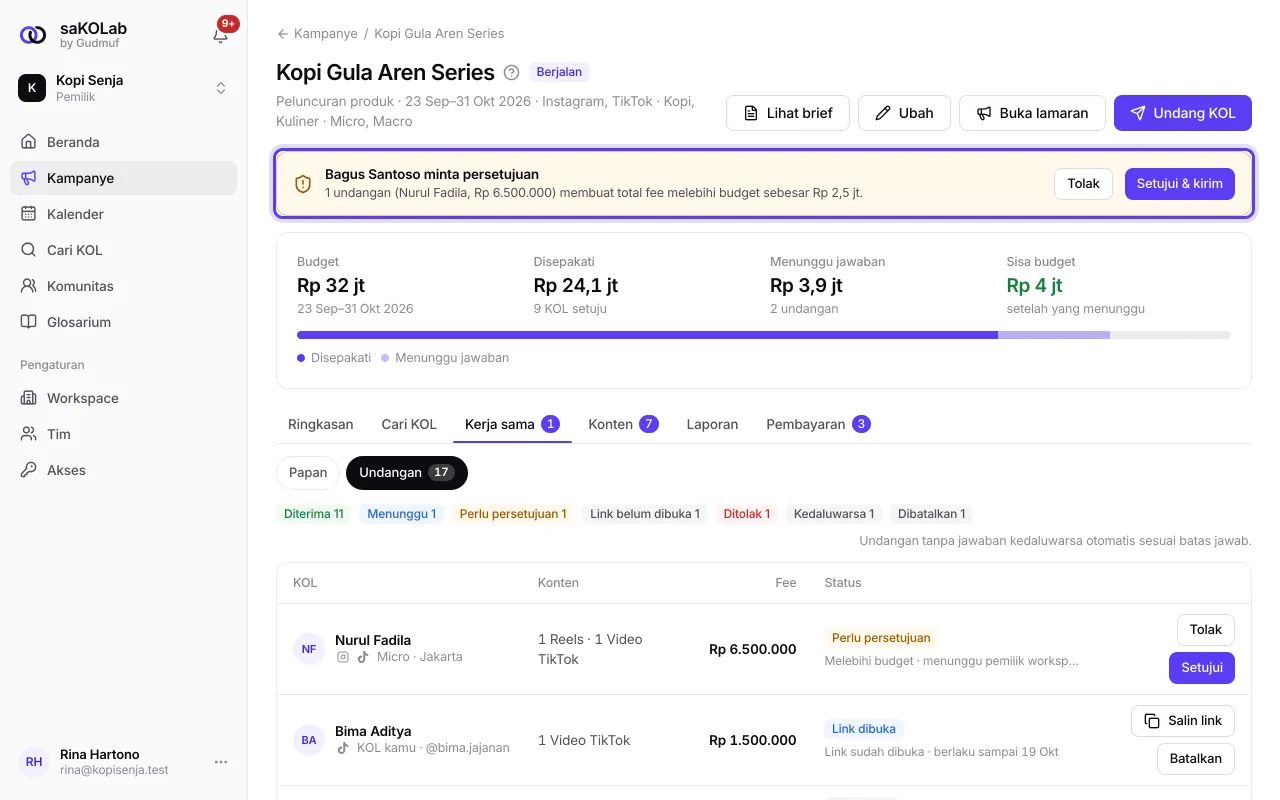Open Glosarium in the sidebar
This screenshot has height=800, width=1280.
point(124,322)
